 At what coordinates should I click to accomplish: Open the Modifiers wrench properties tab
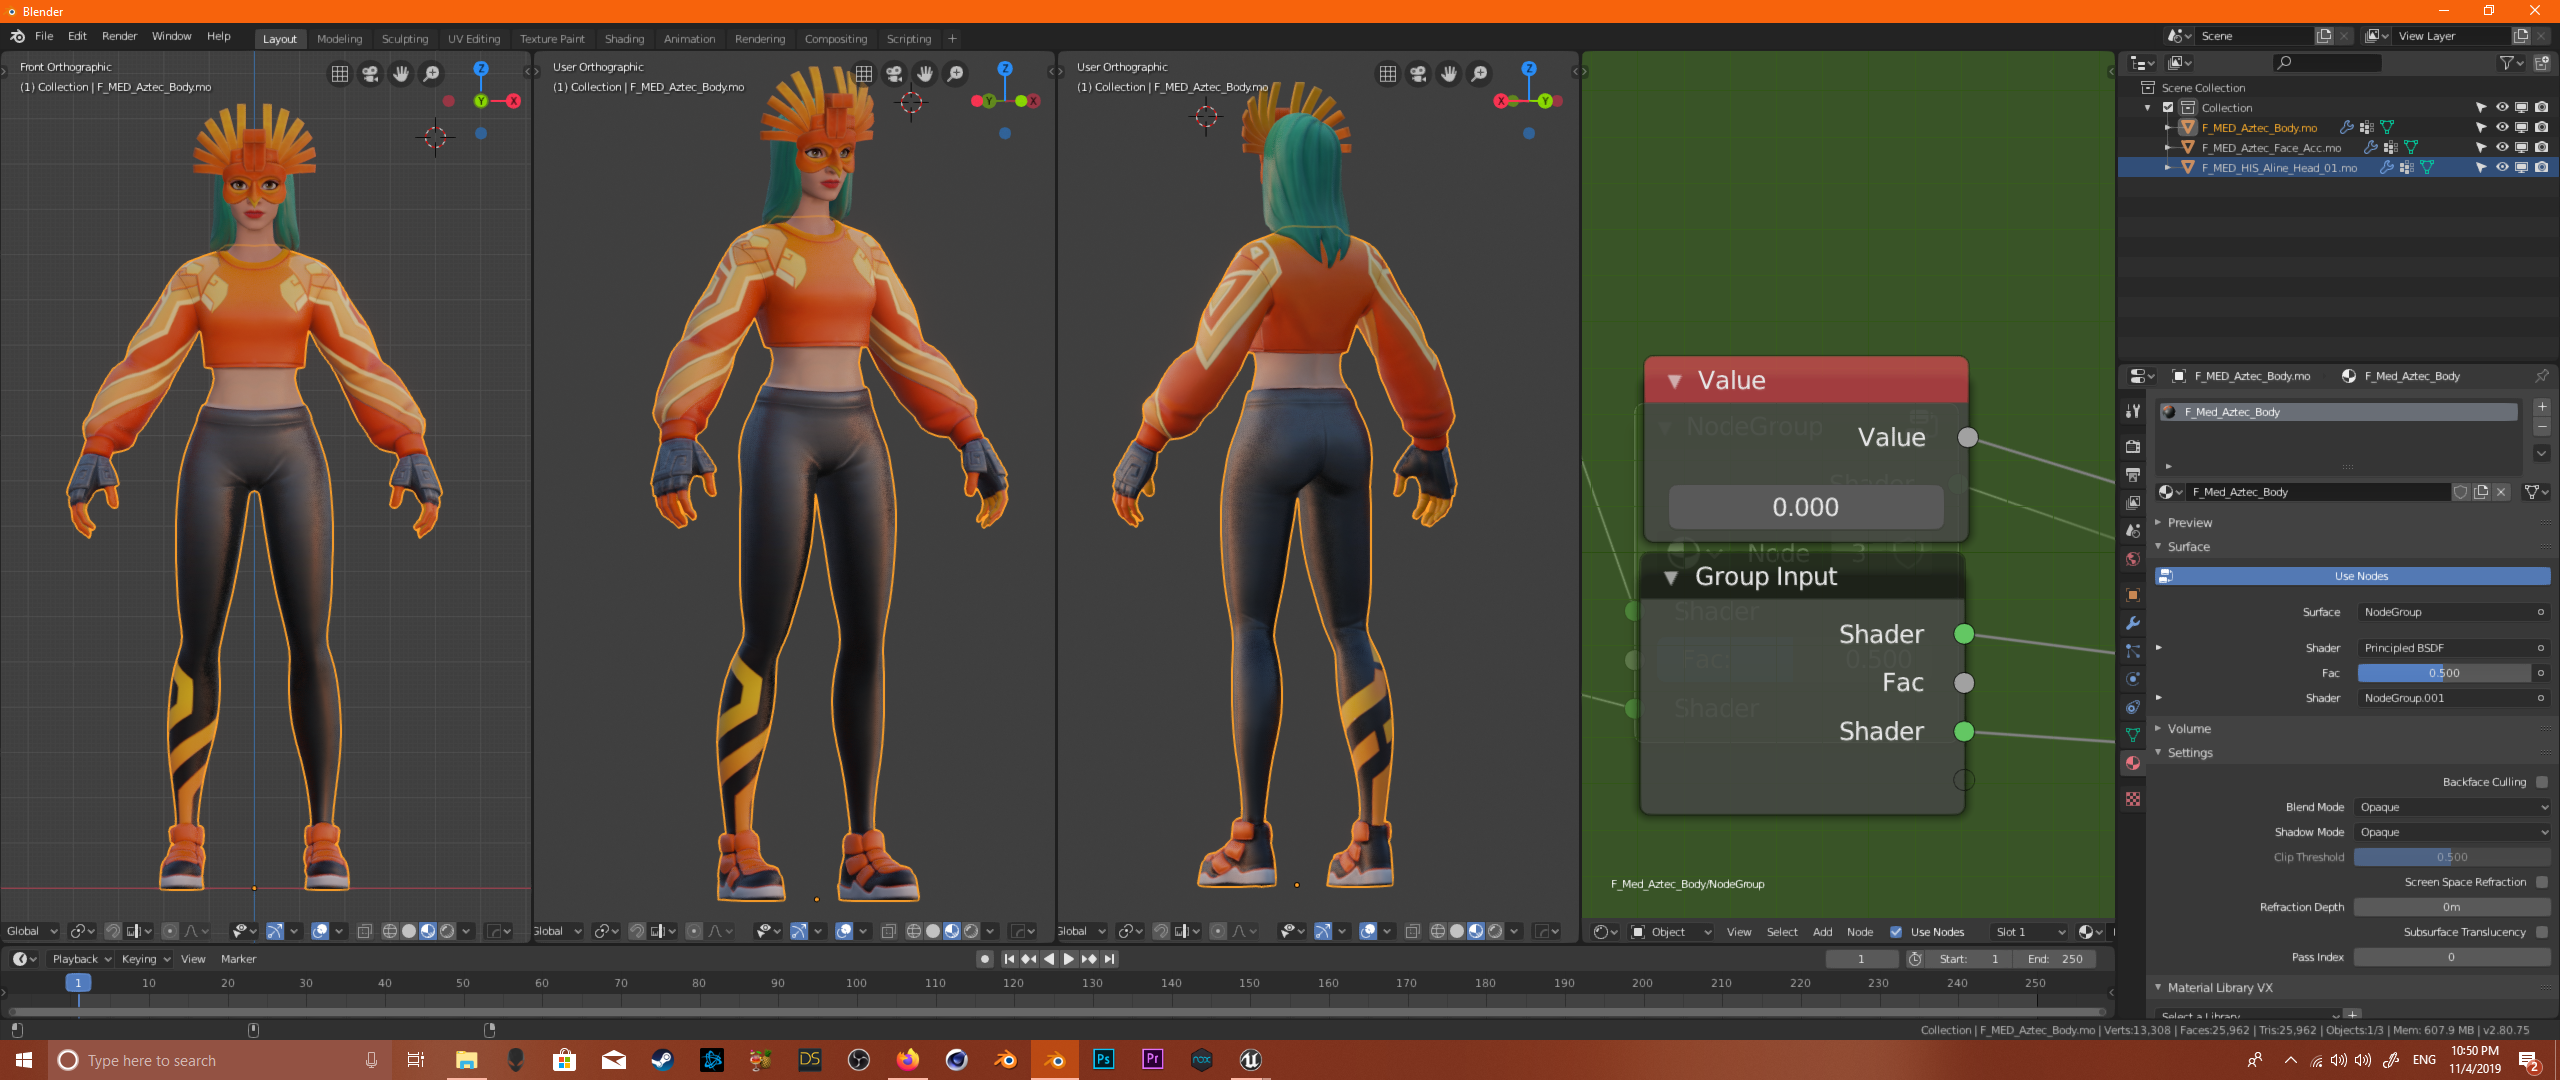click(x=2133, y=623)
